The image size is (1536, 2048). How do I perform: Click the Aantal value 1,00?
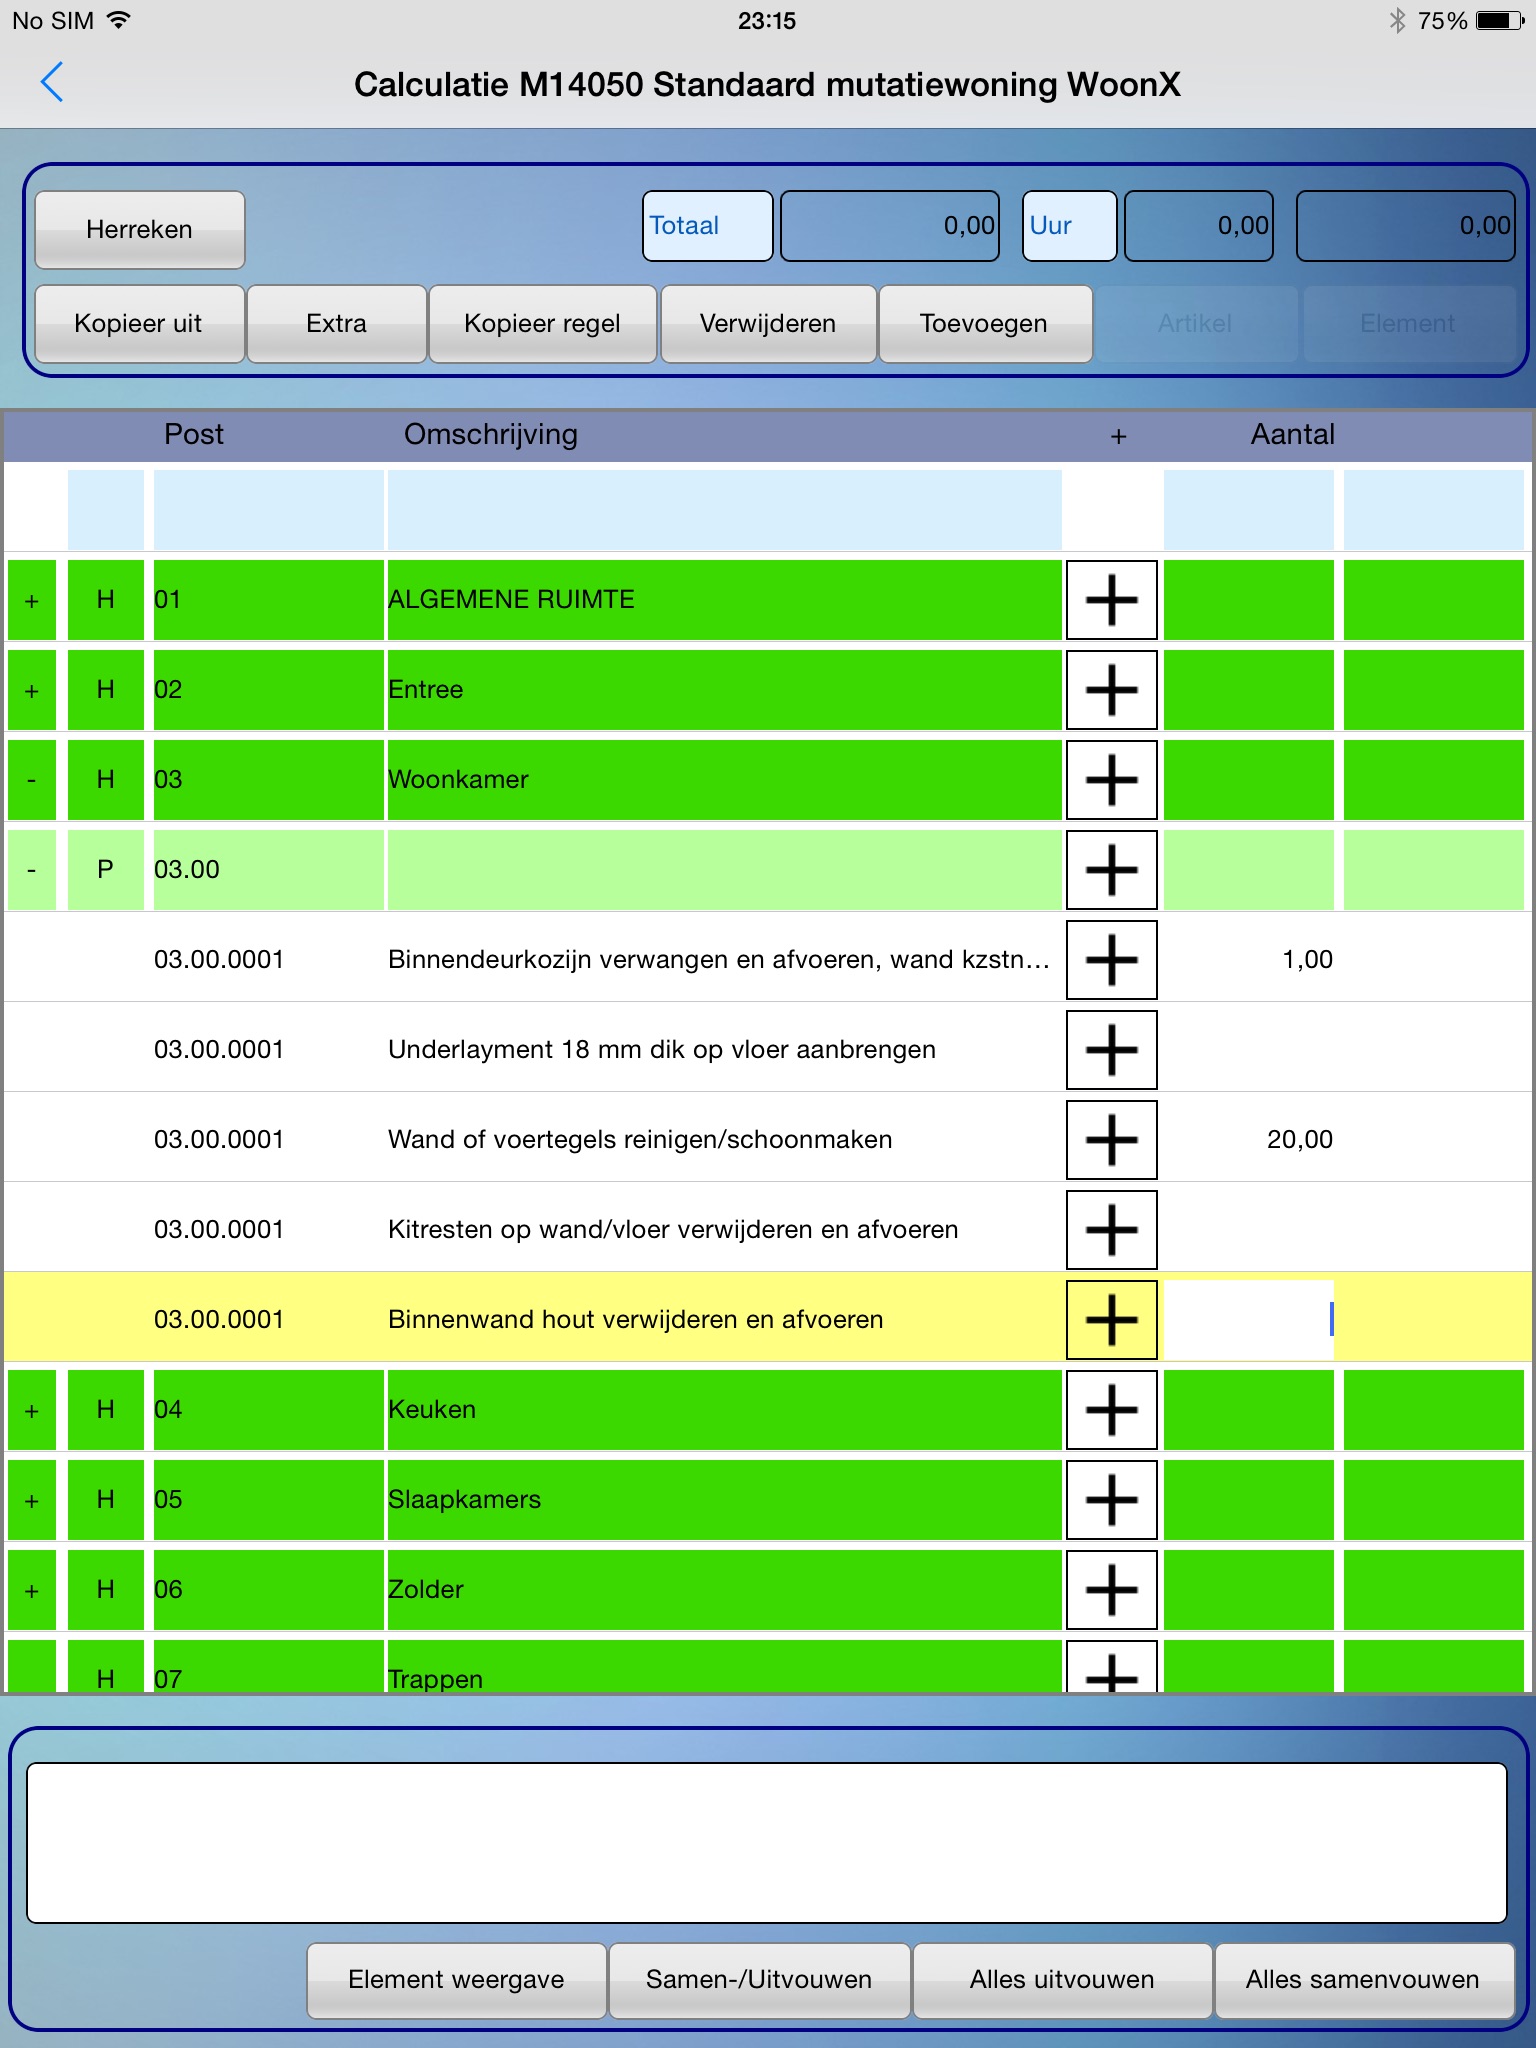pos(1307,960)
